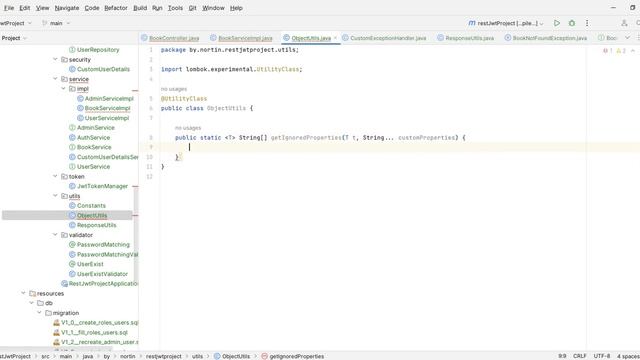Viewport: 640px width, 360px height.
Task: Click the security package folder icon
Action: coord(64,59)
